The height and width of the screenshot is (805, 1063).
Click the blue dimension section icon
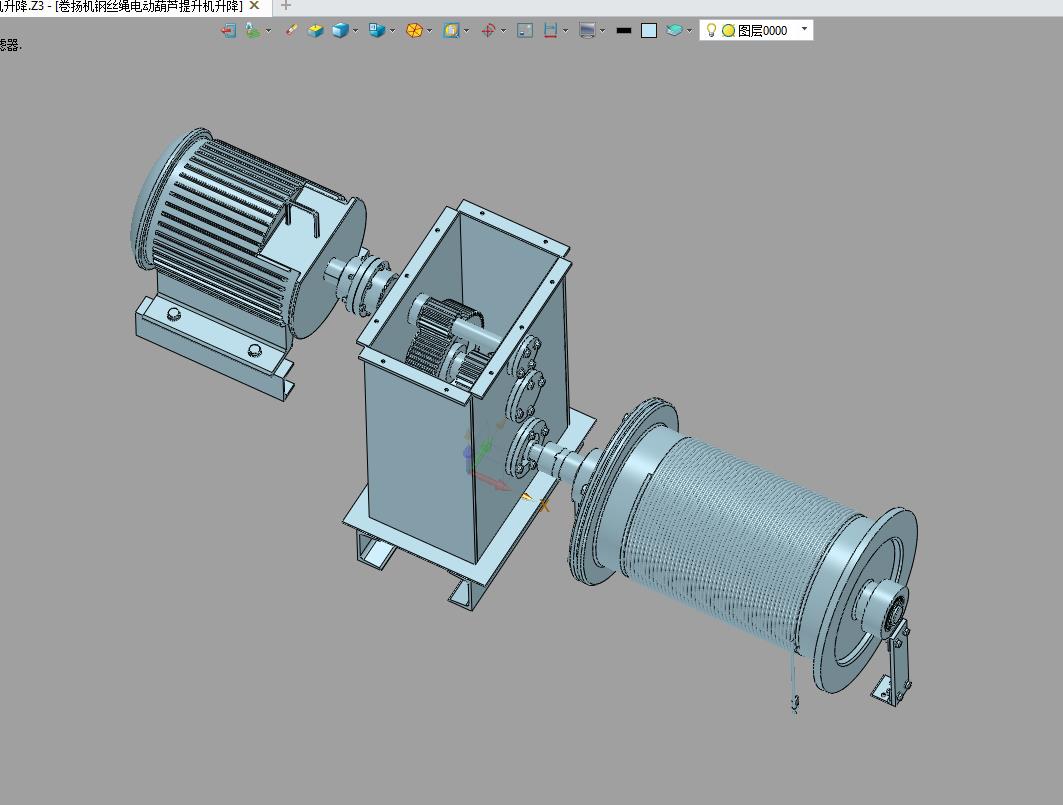550,31
